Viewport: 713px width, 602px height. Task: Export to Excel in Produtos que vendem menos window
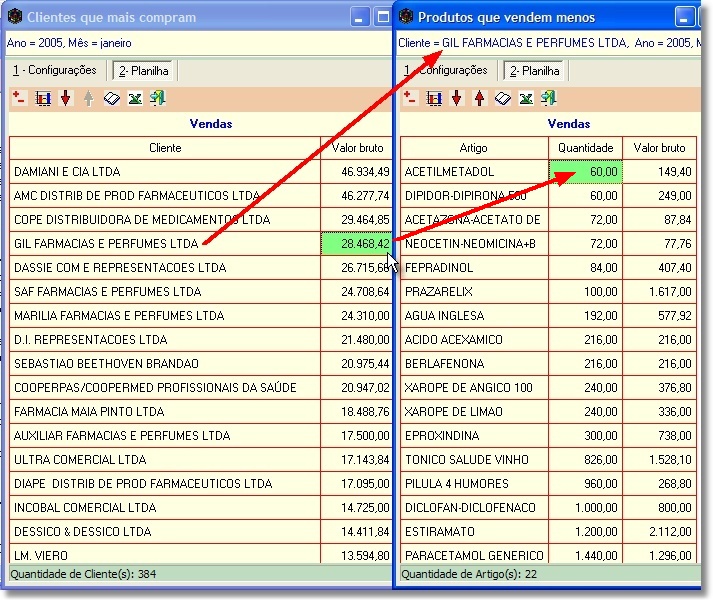[526, 98]
